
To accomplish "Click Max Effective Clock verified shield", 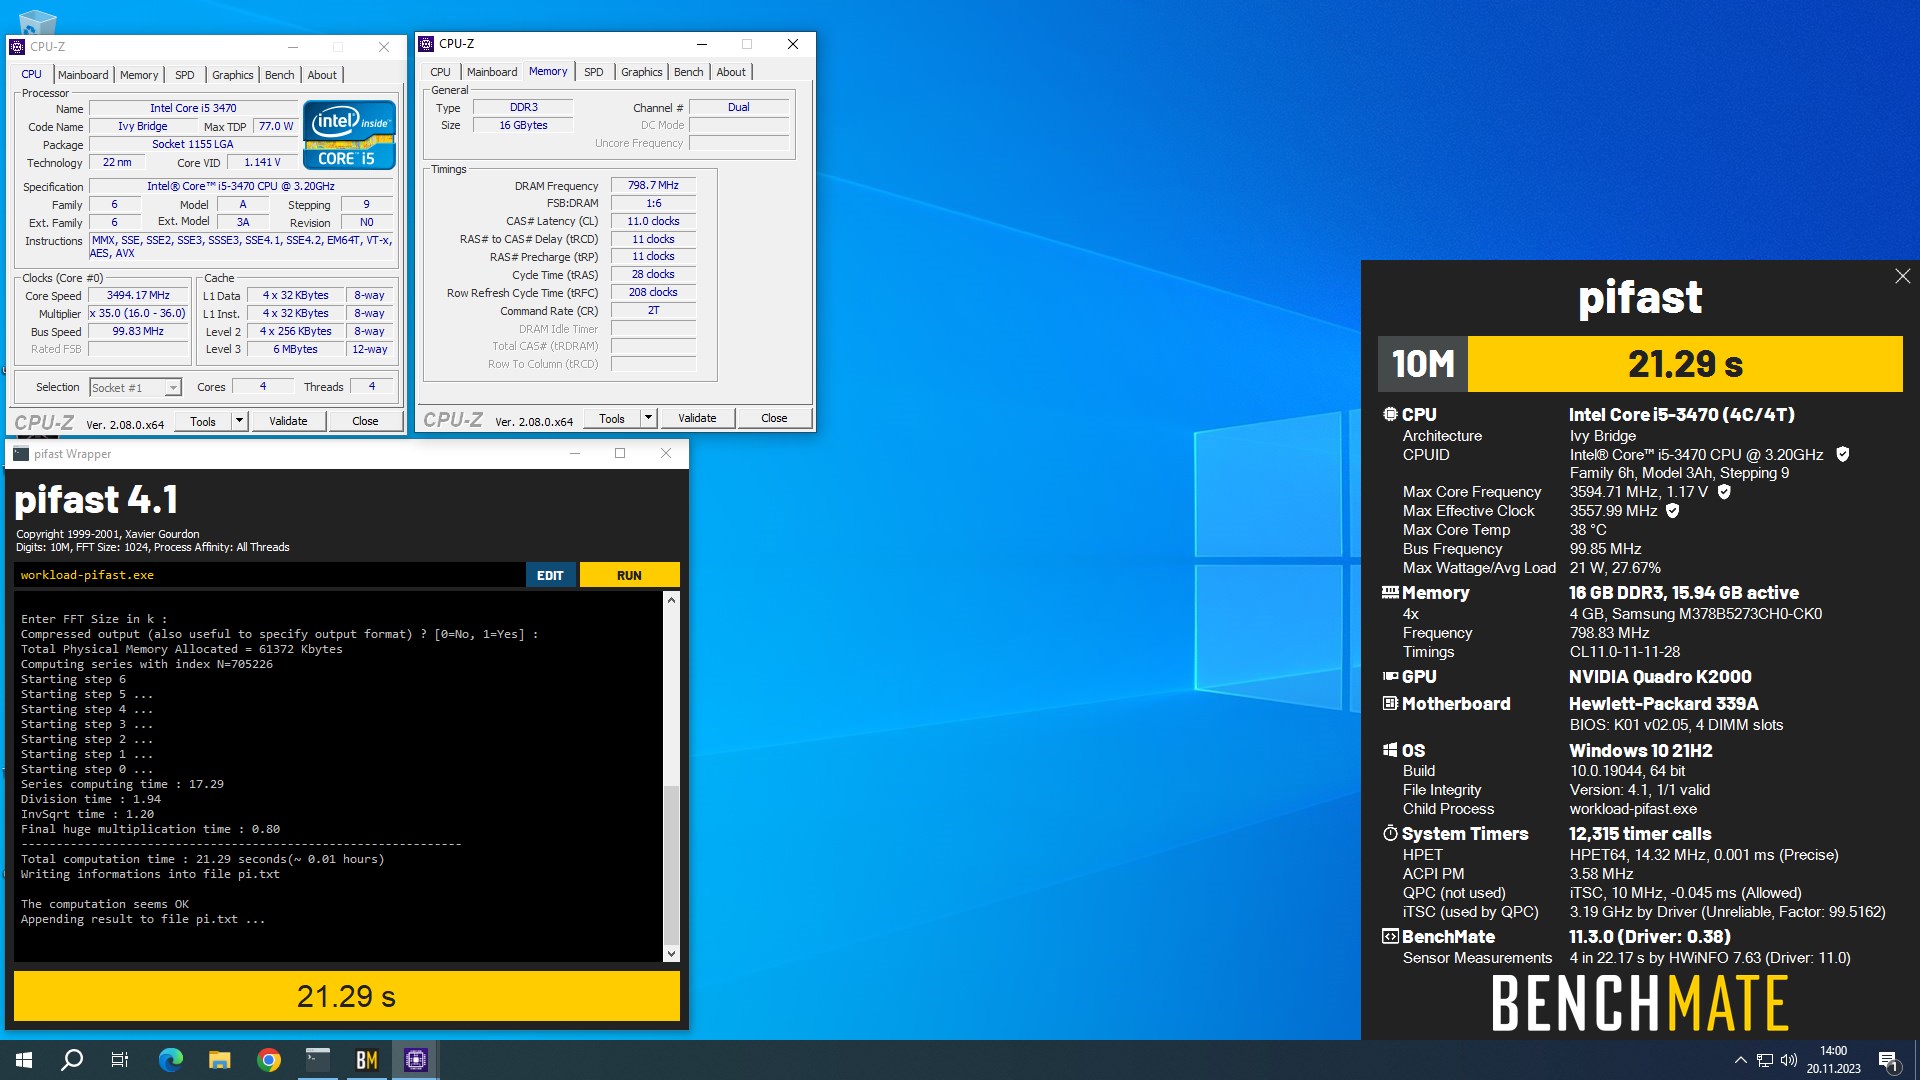I will click(x=1673, y=511).
